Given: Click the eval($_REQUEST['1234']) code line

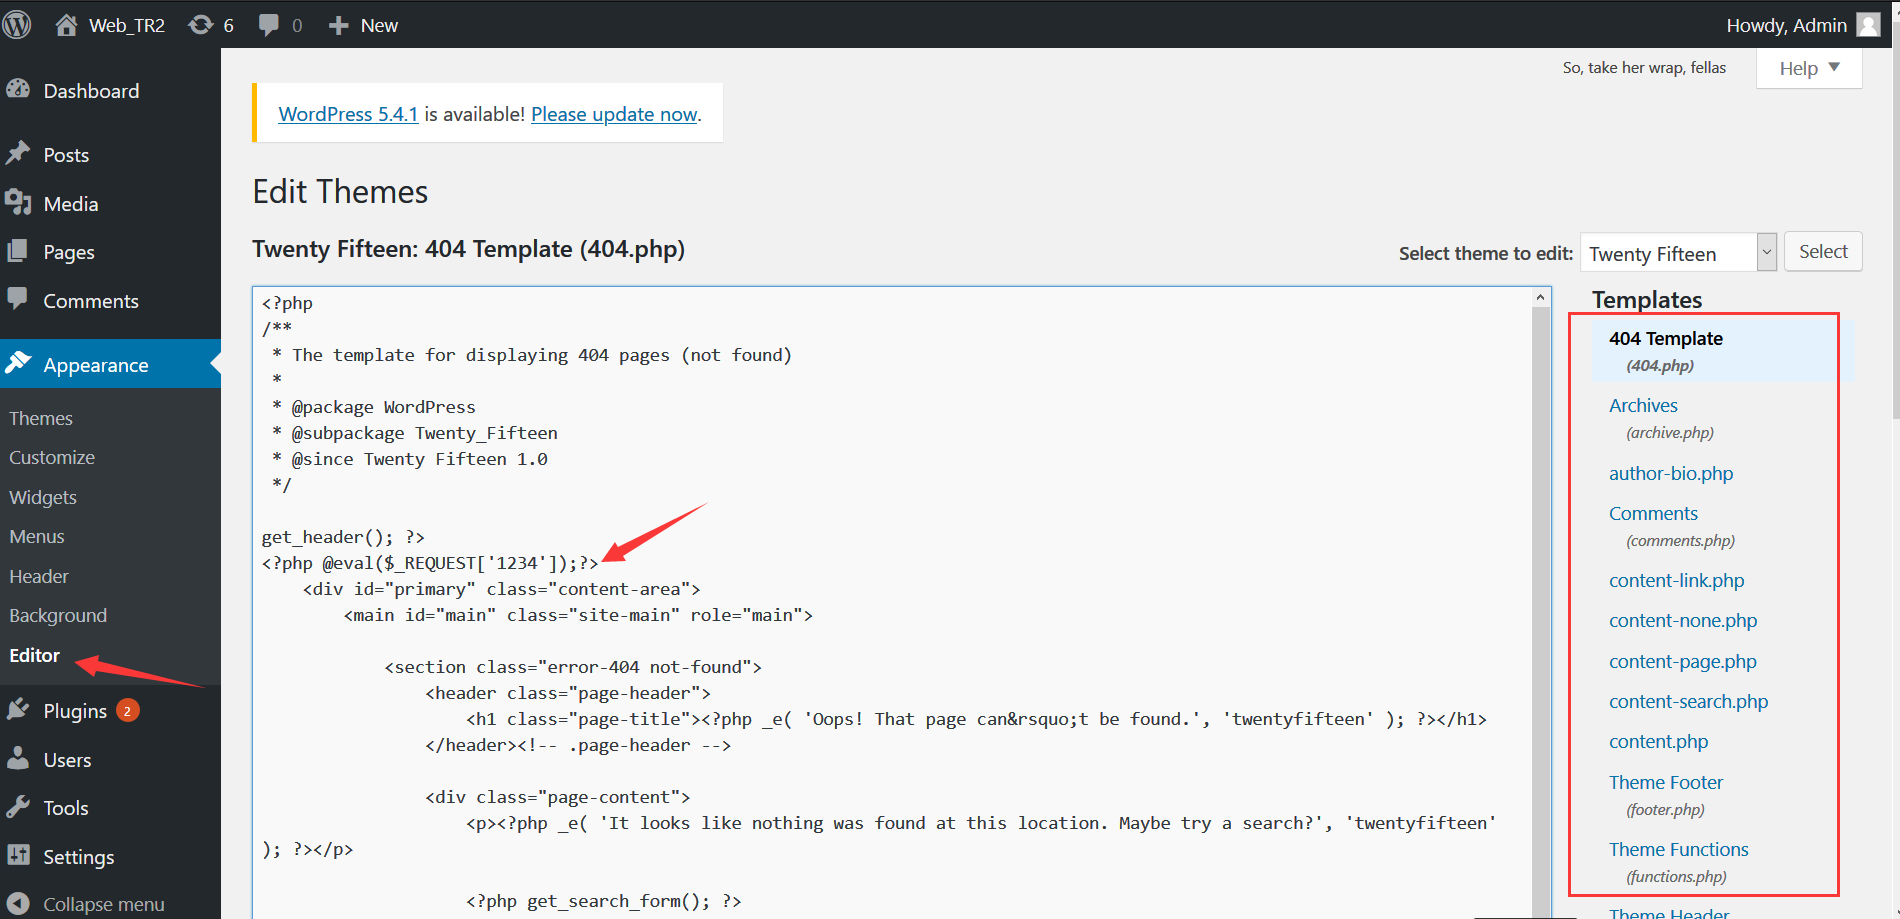Looking at the screenshot, I should (430, 563).
